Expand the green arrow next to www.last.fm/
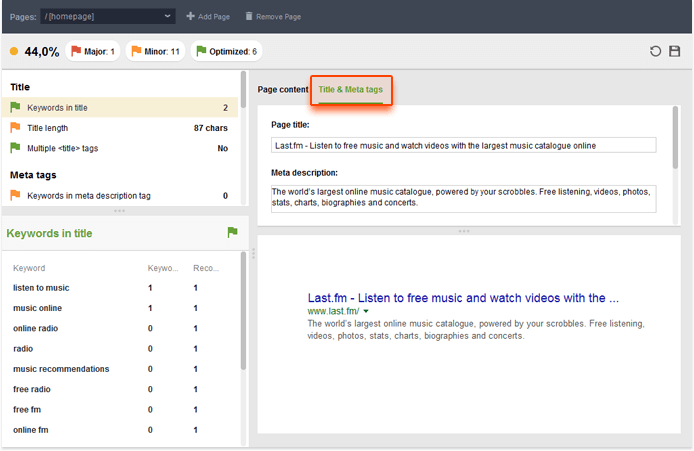 click(366, 312)
